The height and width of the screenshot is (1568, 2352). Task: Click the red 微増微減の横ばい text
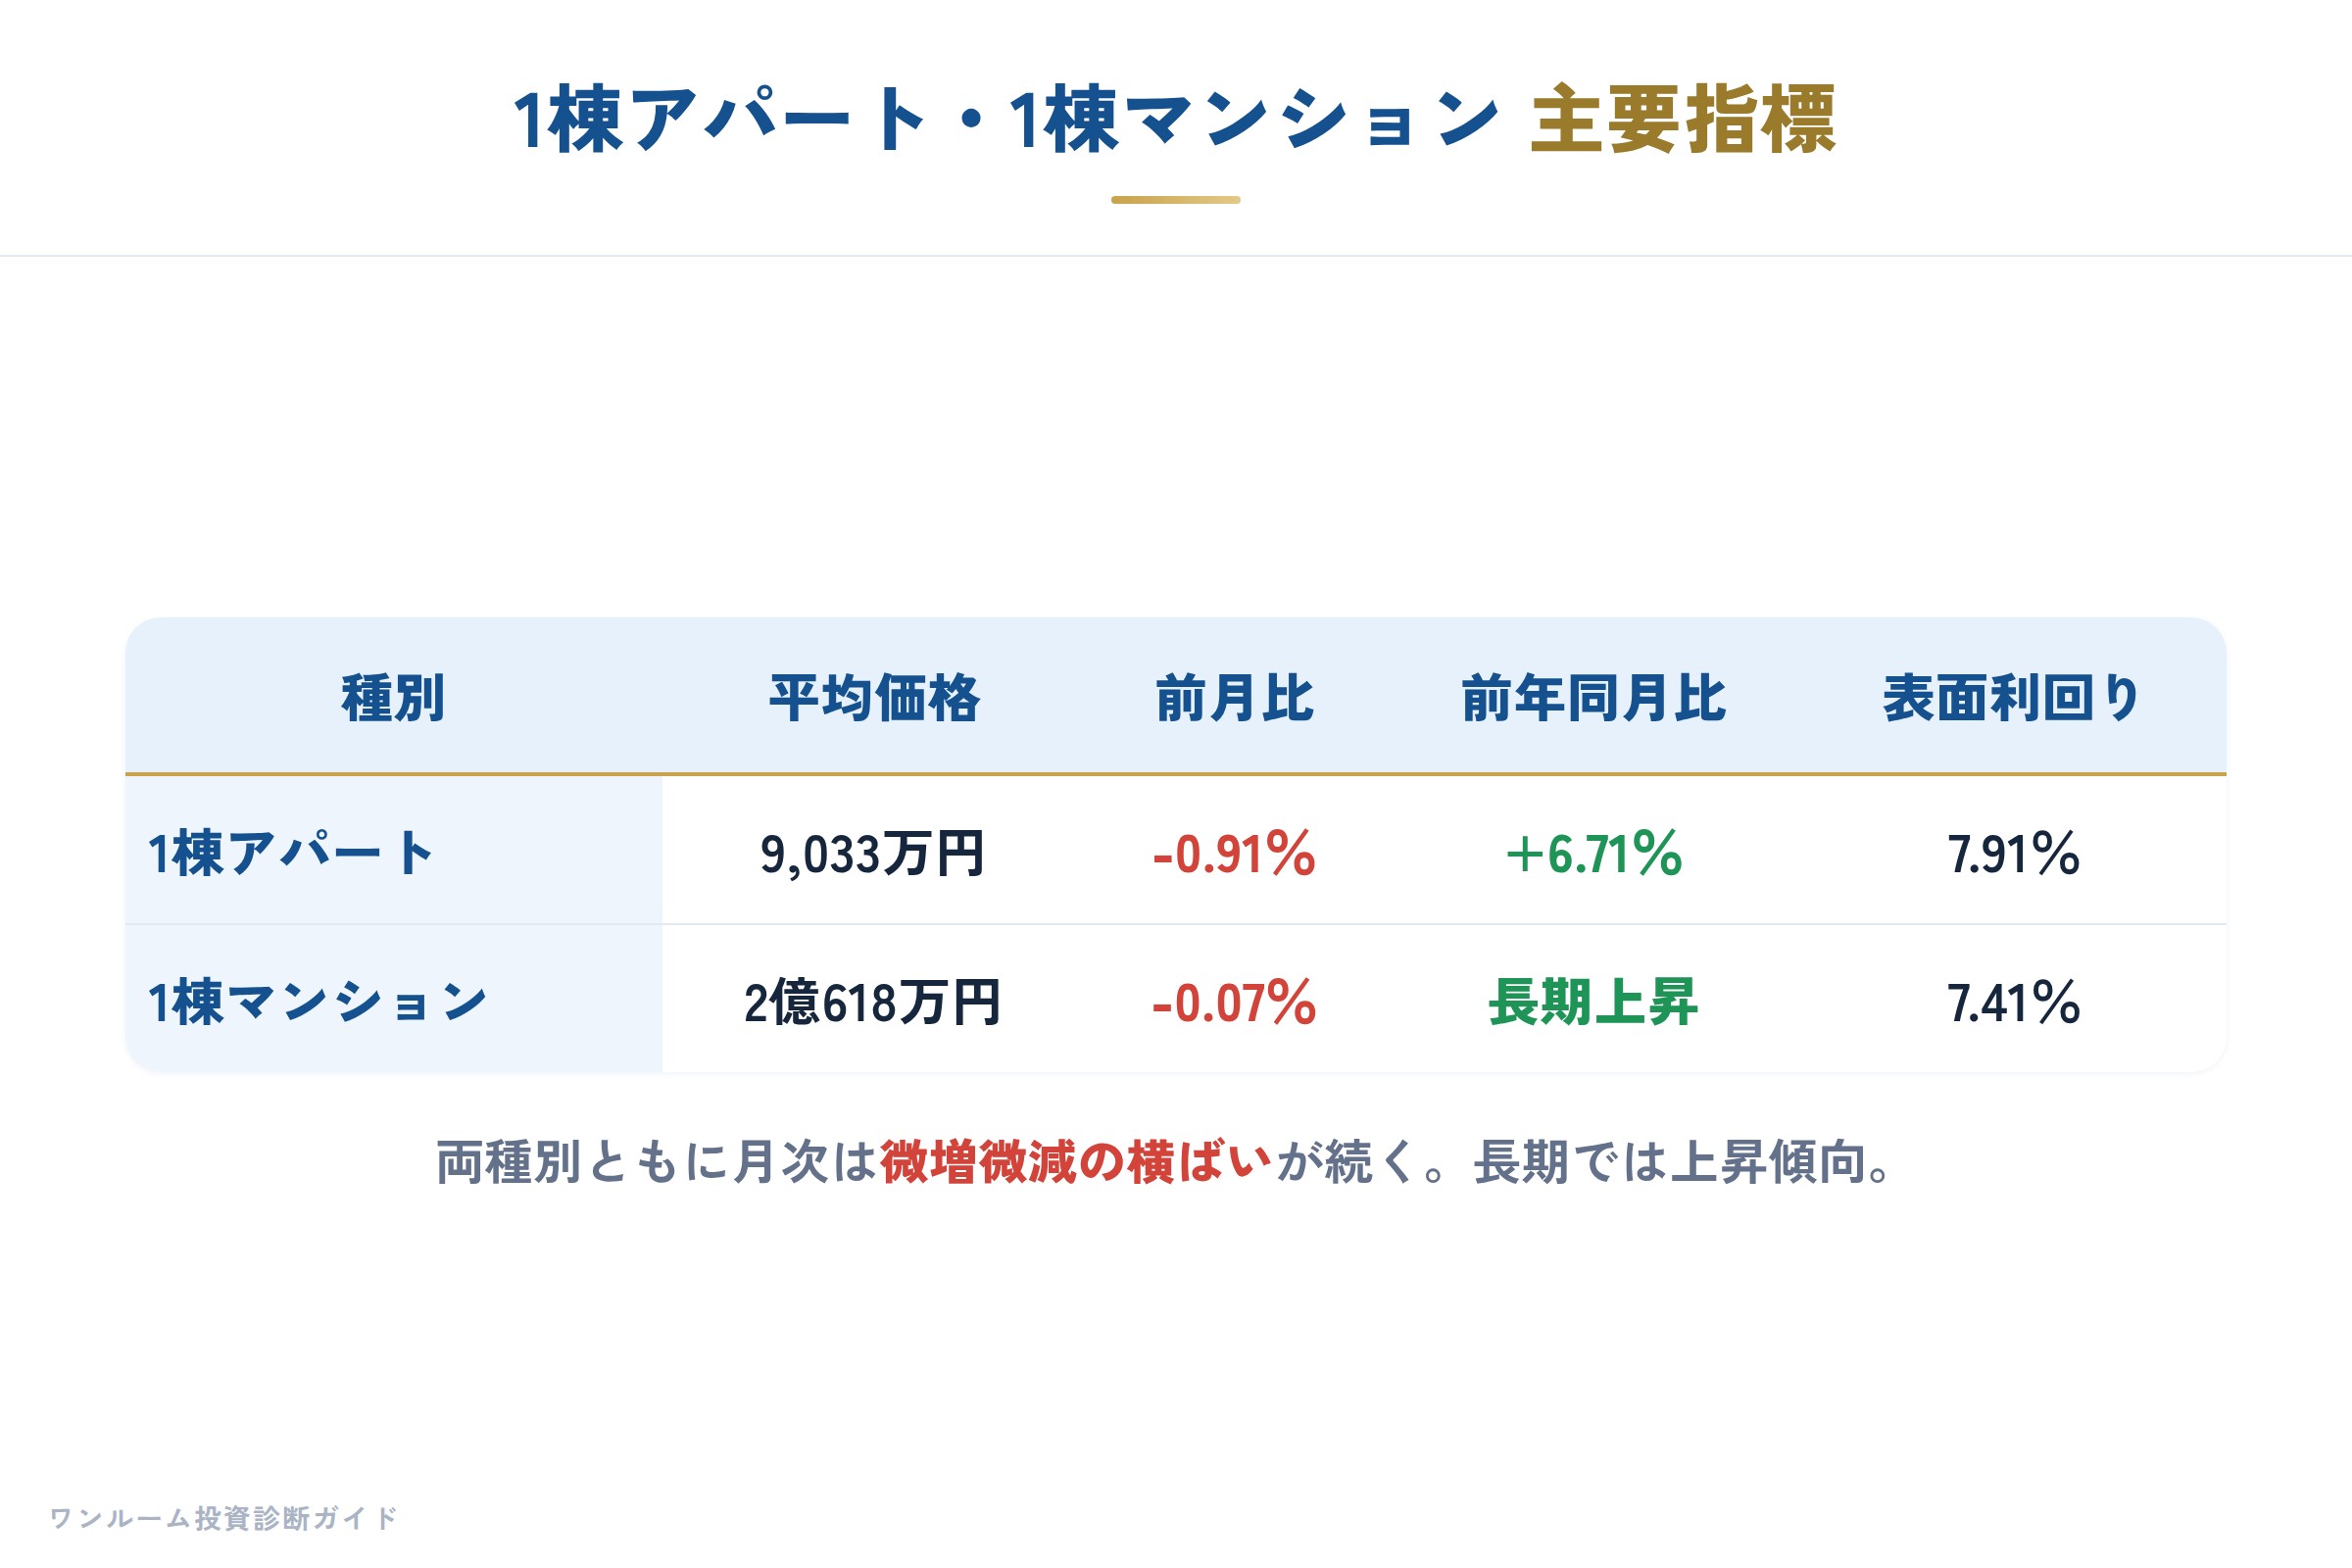pos(1076,1162)
